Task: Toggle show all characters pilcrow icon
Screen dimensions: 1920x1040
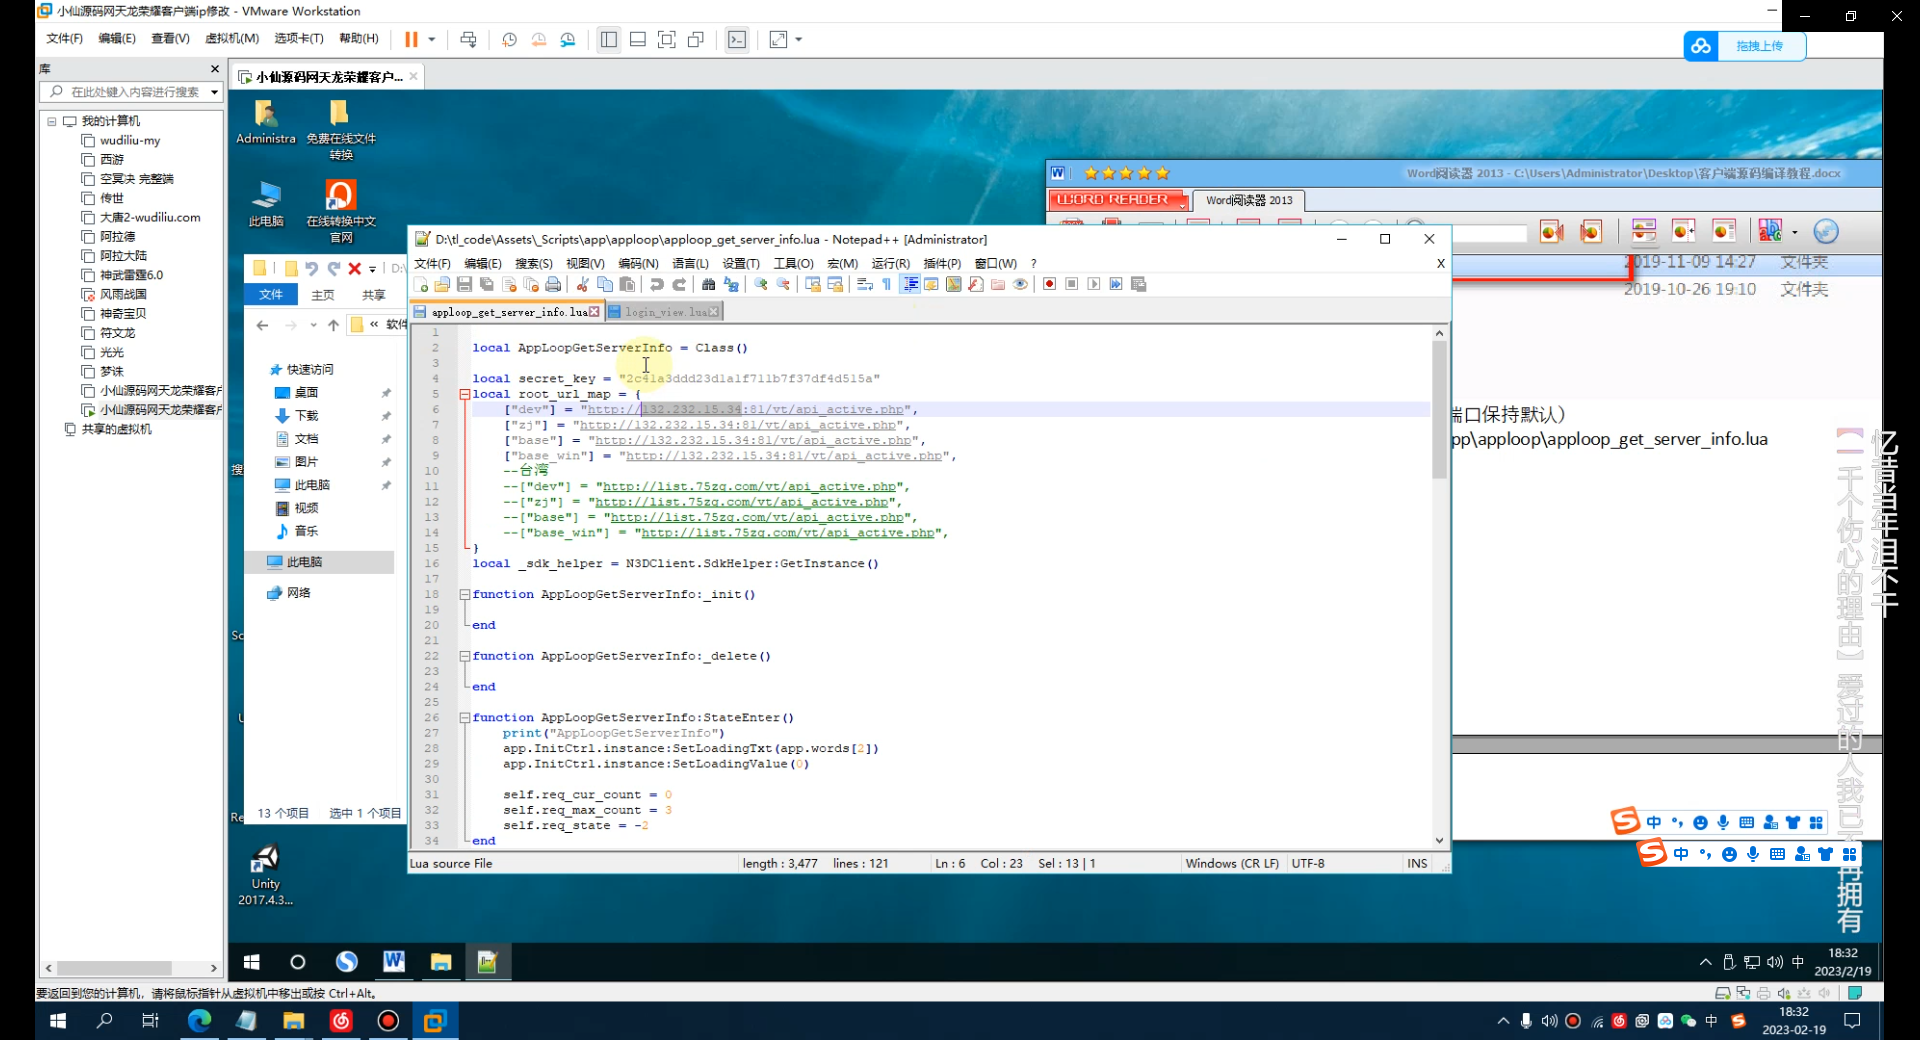Action: pos(887,285)
